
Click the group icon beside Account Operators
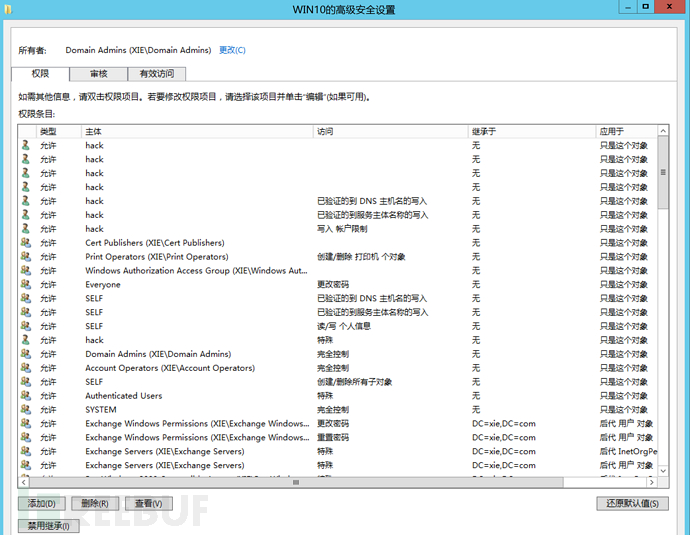26,368
